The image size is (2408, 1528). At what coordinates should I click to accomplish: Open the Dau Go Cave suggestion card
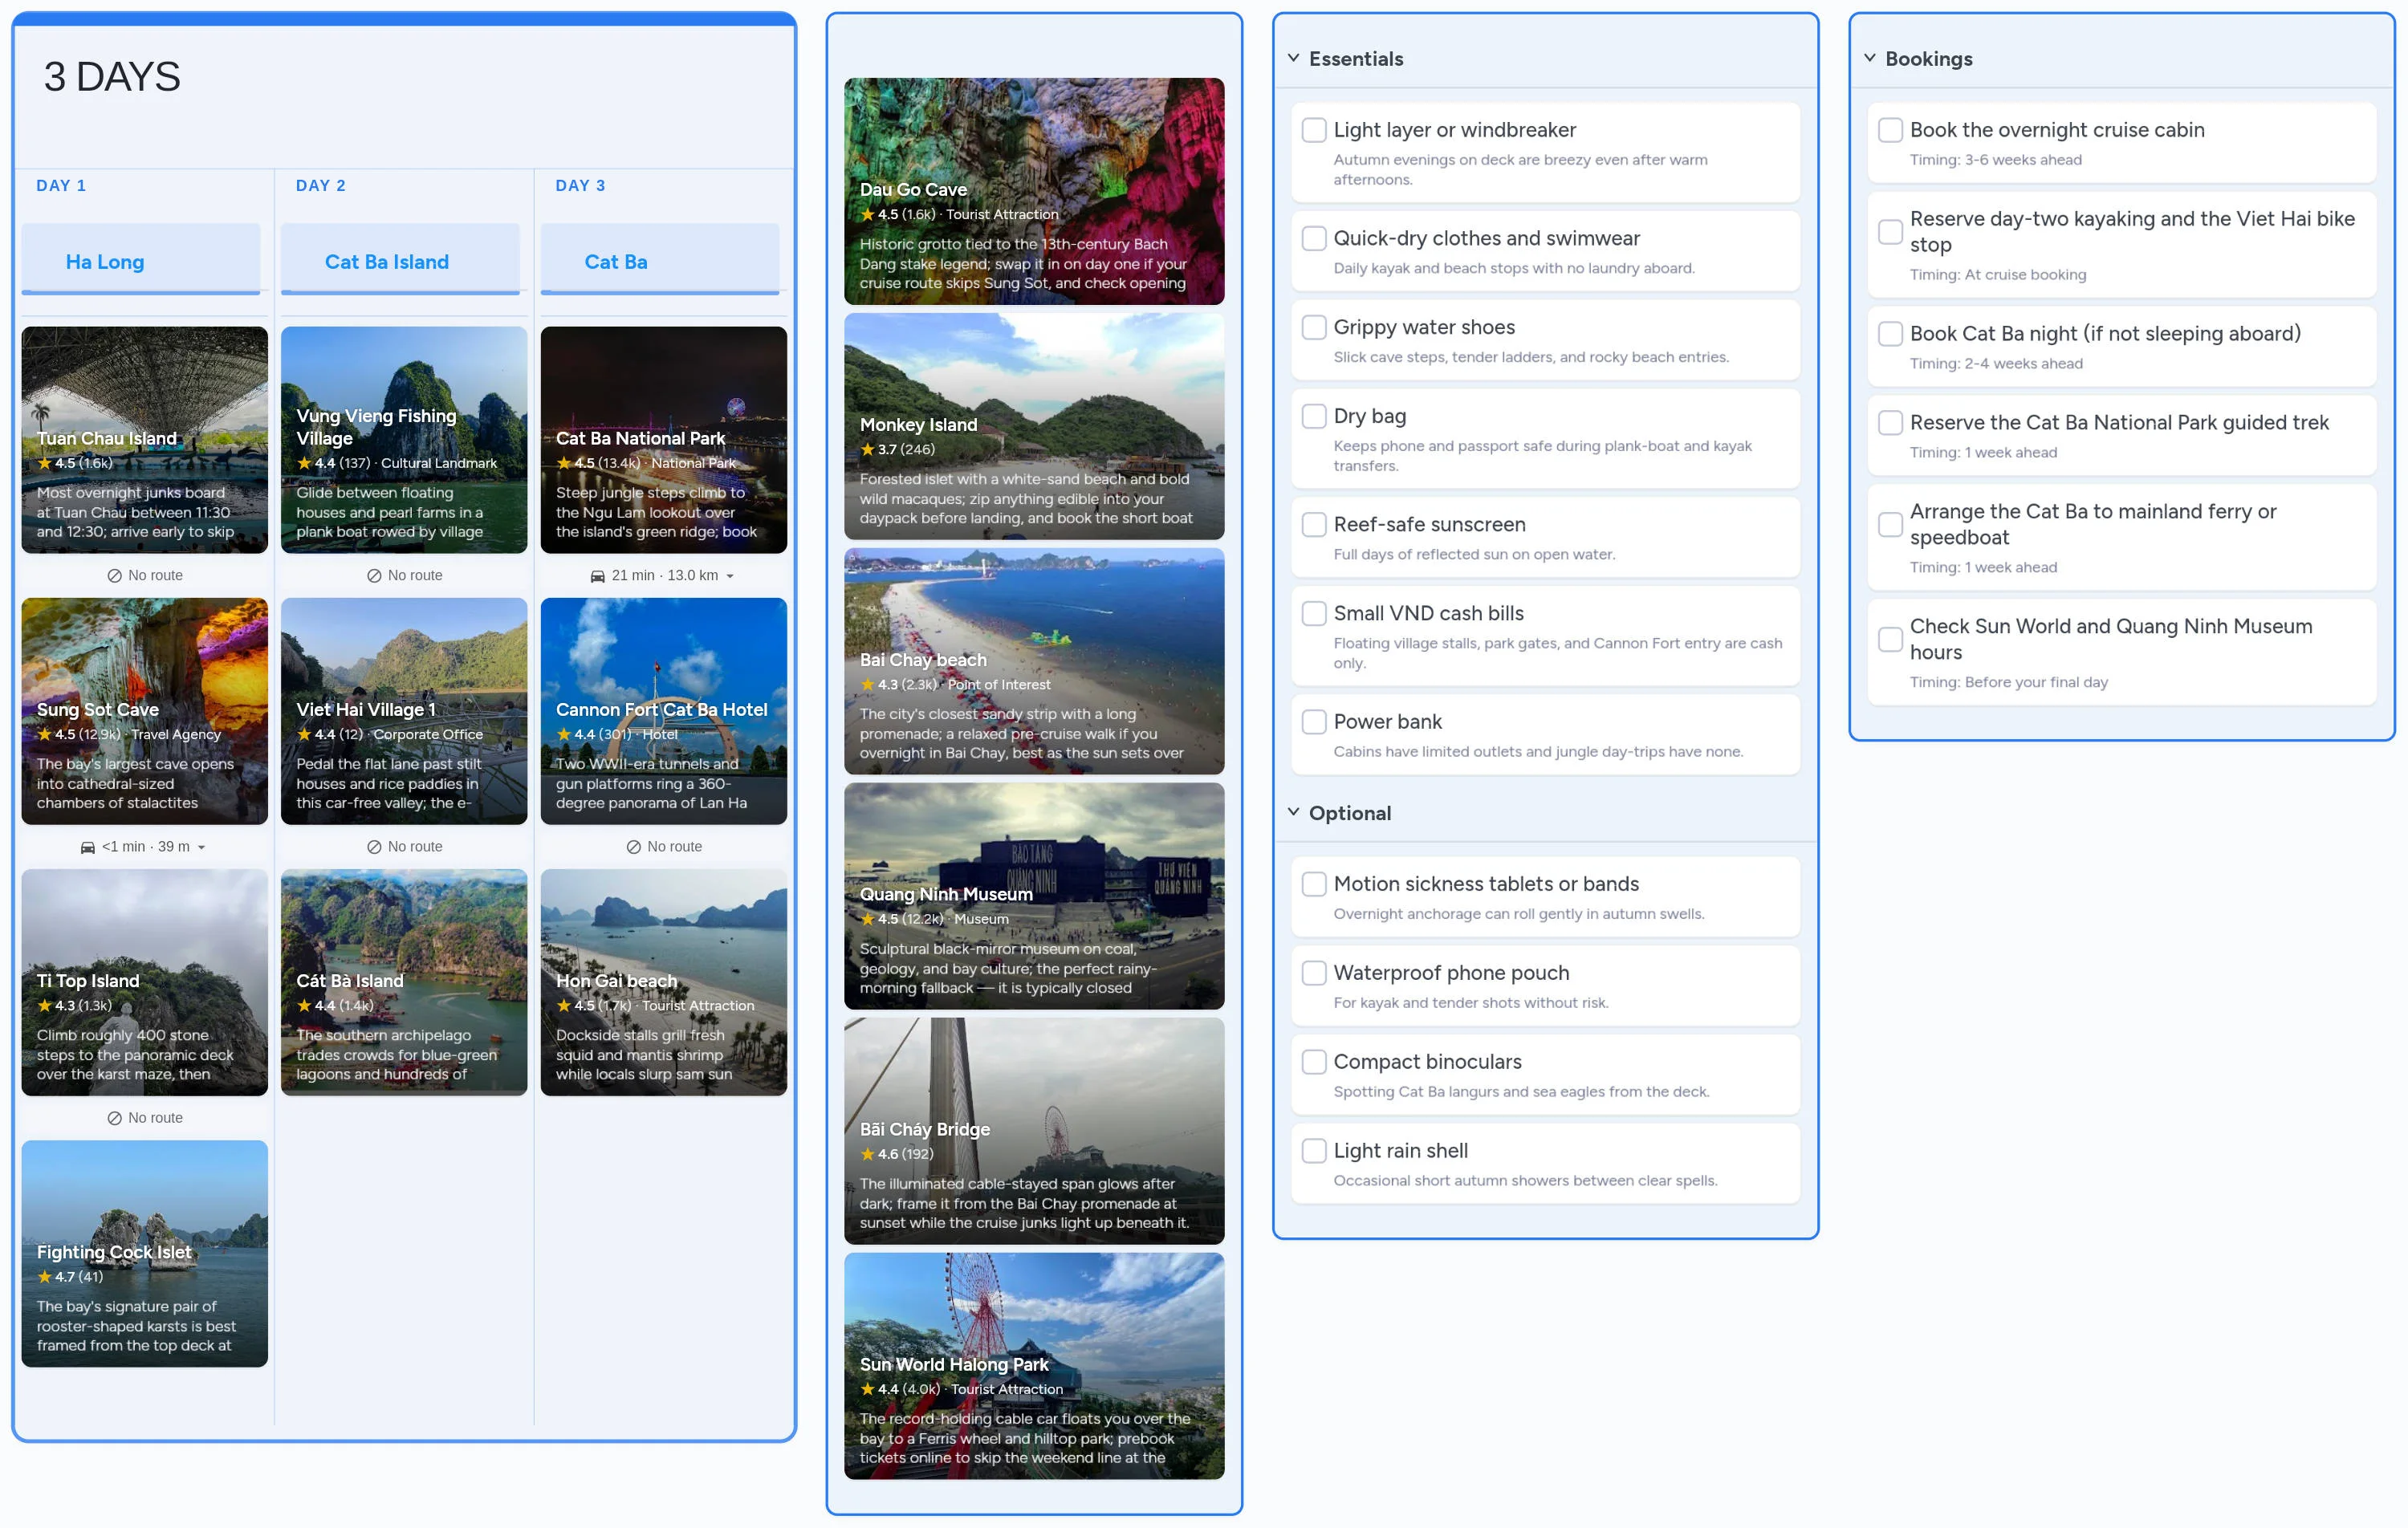coord(1034,191)
